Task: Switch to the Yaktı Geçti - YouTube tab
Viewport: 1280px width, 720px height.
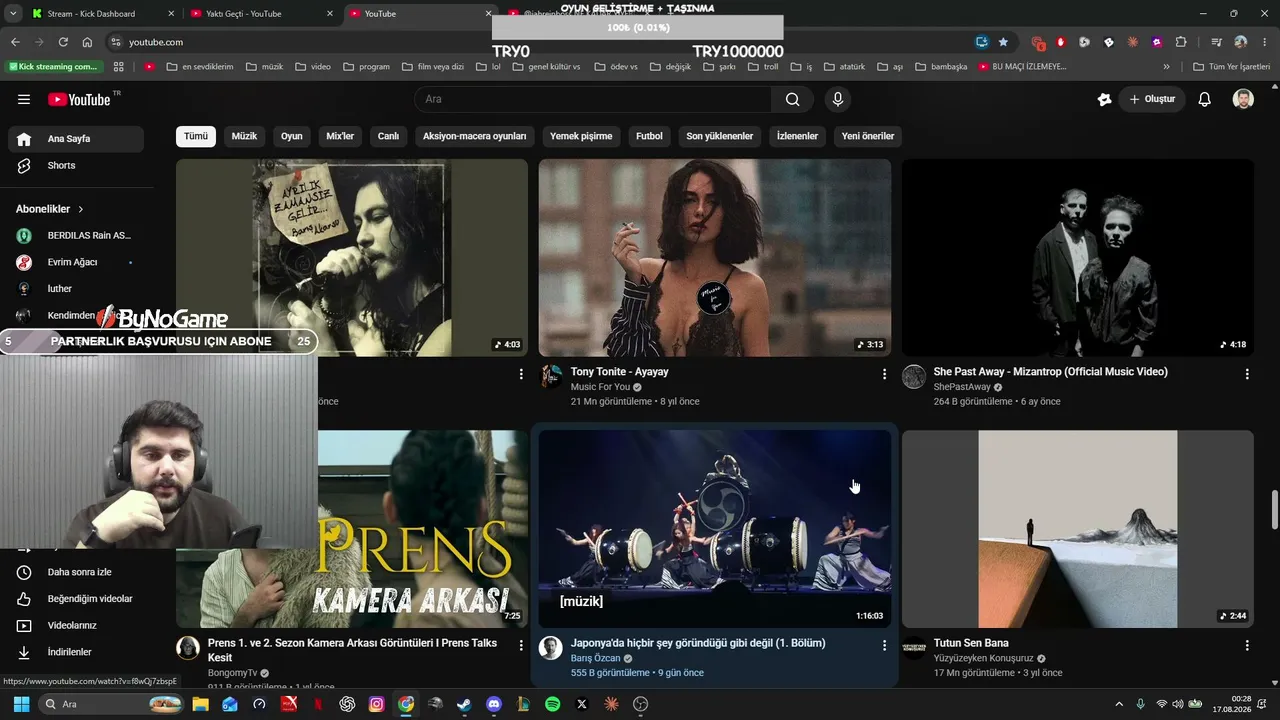Action: coord(260,14)
